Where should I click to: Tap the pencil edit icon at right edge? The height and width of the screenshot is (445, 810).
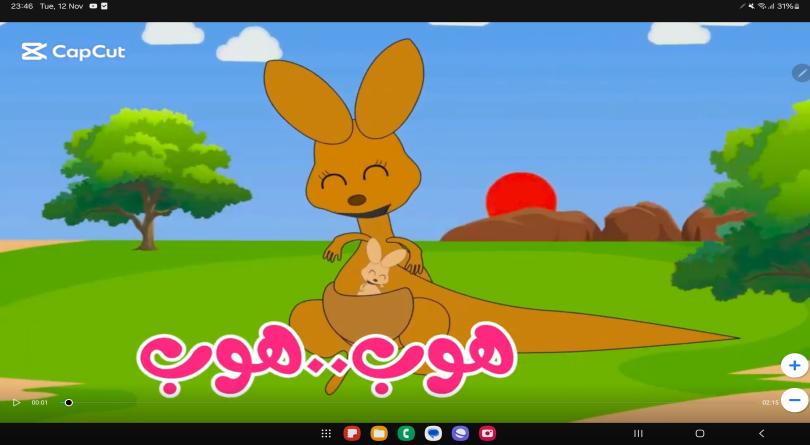click(801, 73)
